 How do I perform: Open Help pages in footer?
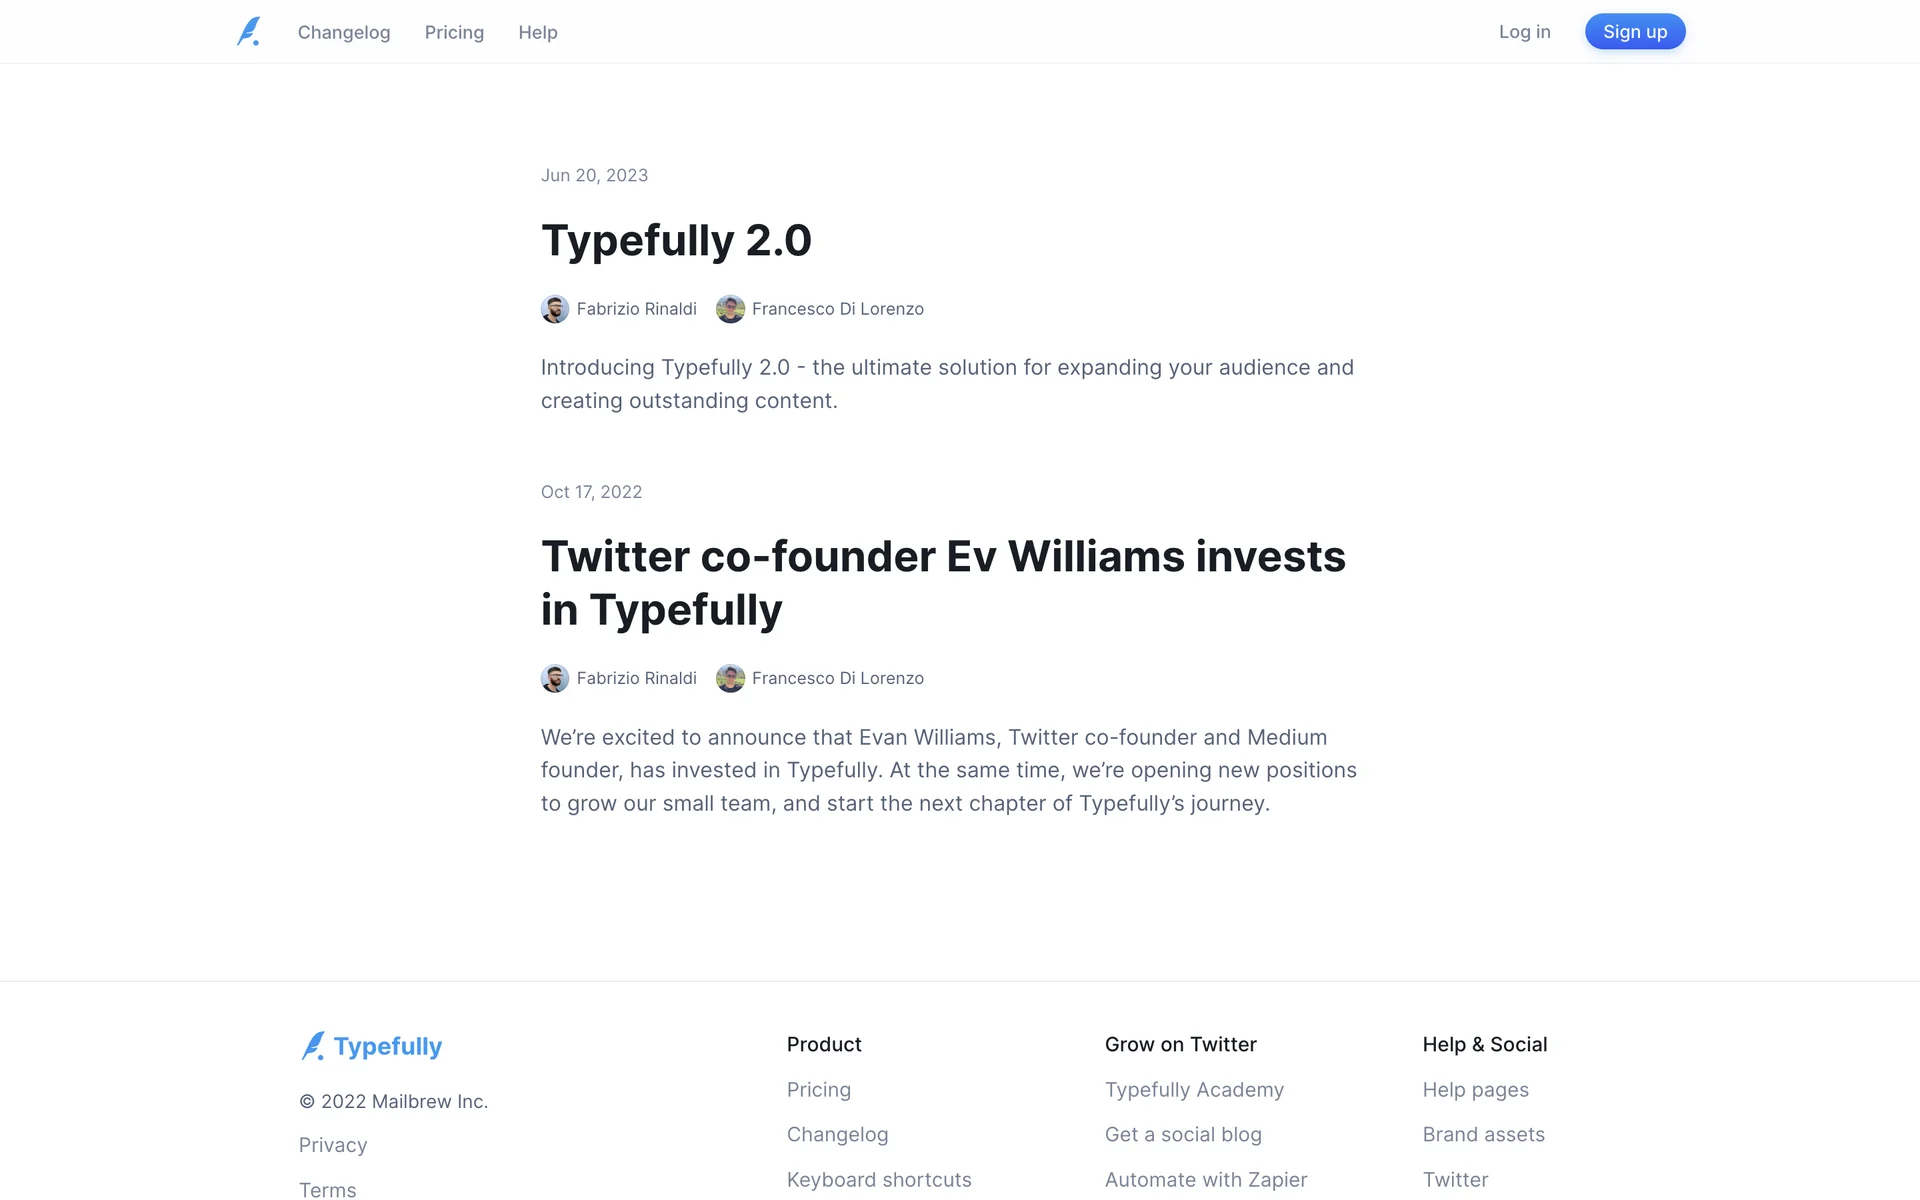coord(1475,1090)
